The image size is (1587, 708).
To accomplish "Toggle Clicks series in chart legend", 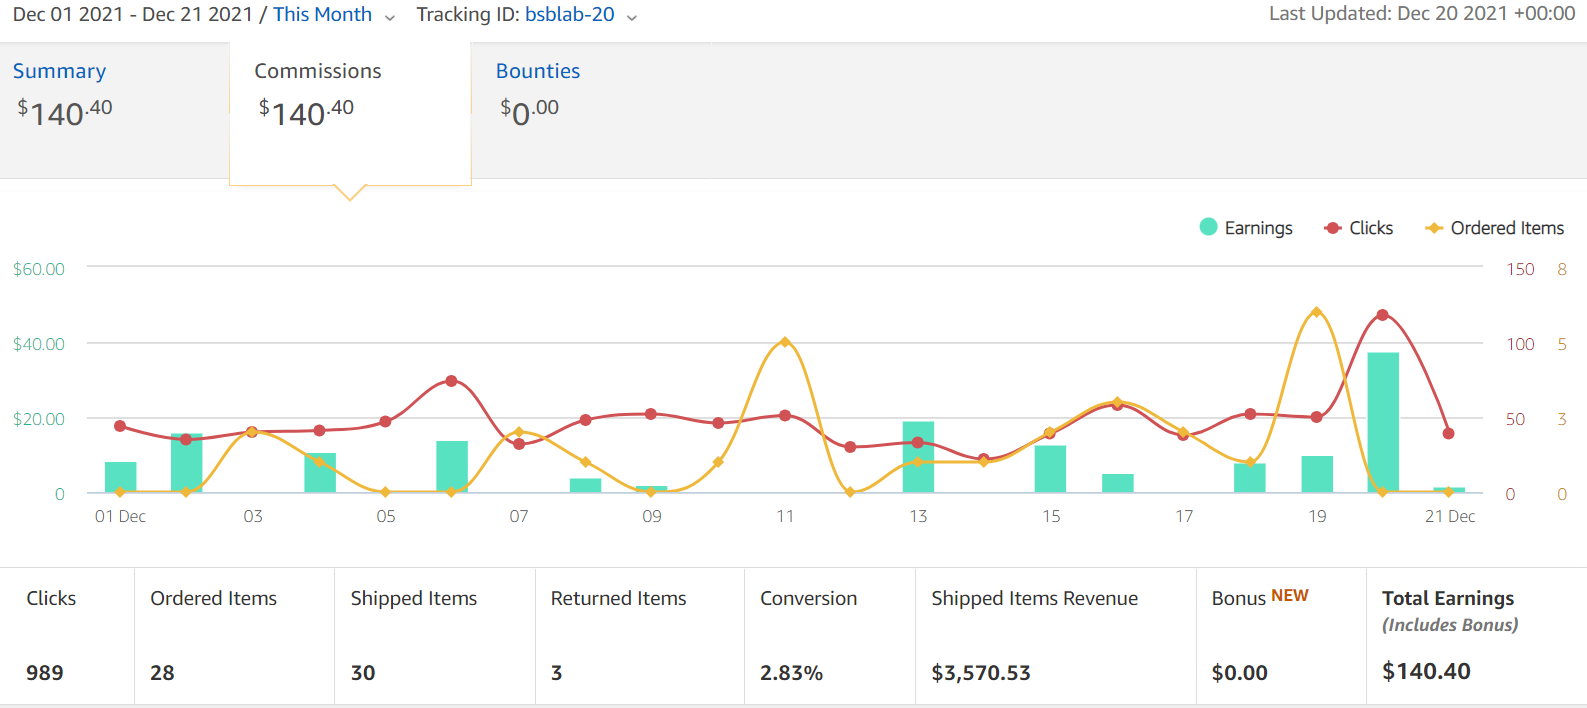I will [x=1358, y=228].
